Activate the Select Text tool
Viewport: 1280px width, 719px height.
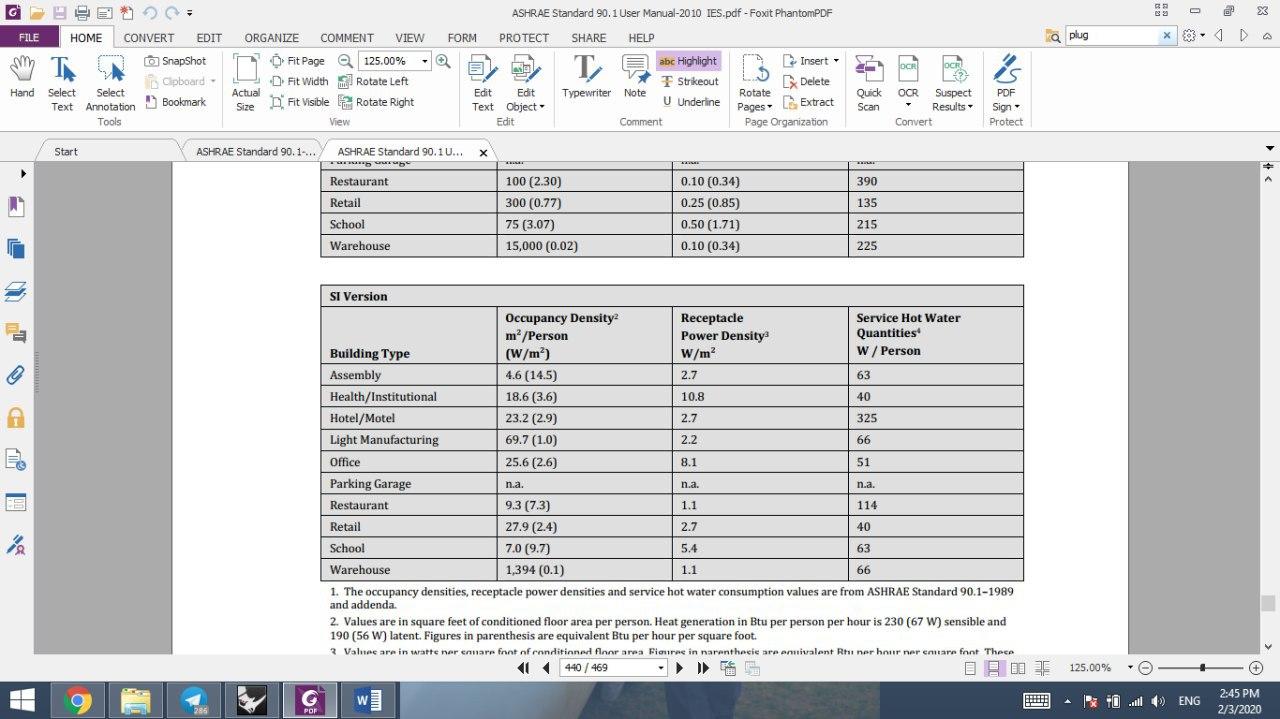(62, 83)
